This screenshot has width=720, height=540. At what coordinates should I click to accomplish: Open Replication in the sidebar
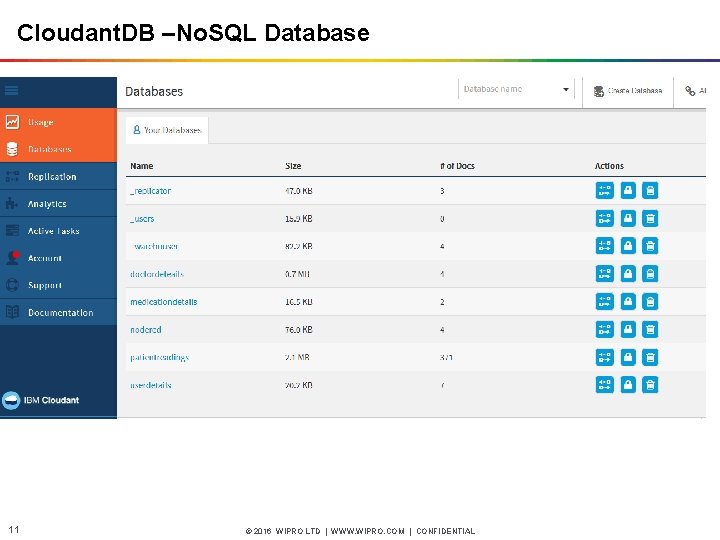click(x=58, y=176)
